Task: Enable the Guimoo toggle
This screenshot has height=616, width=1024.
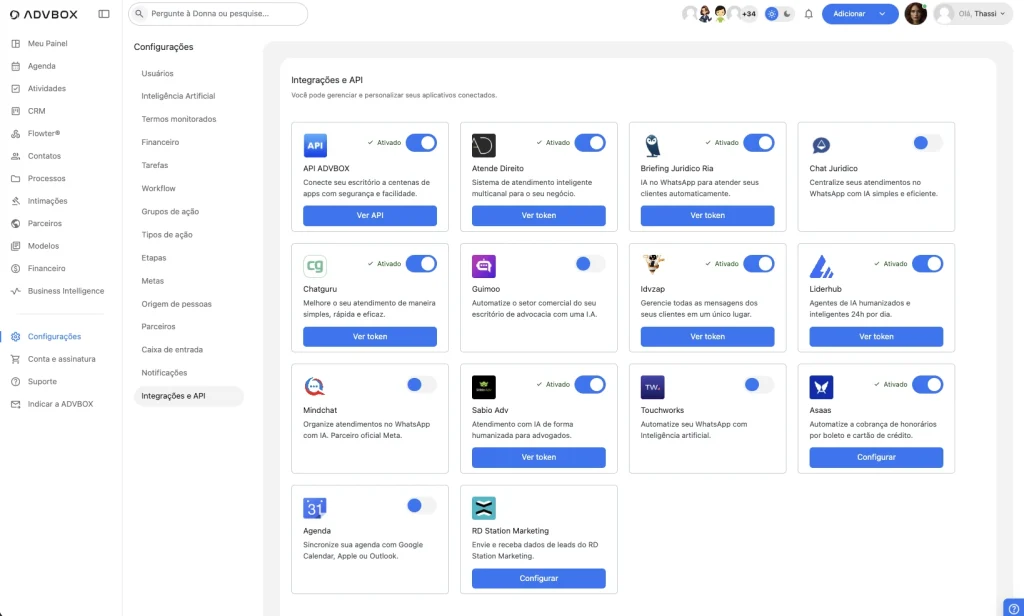Action: coord(590,263)
